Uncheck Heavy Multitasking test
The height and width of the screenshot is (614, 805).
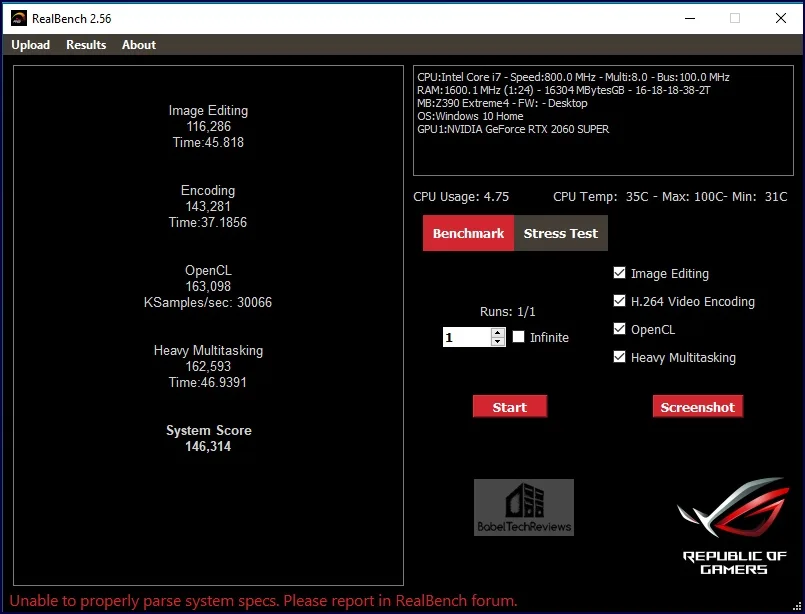click(620, 357)
